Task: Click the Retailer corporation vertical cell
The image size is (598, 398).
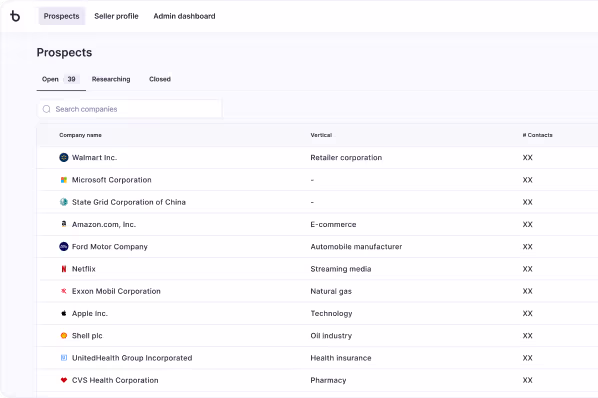Action: click(346, 157)
